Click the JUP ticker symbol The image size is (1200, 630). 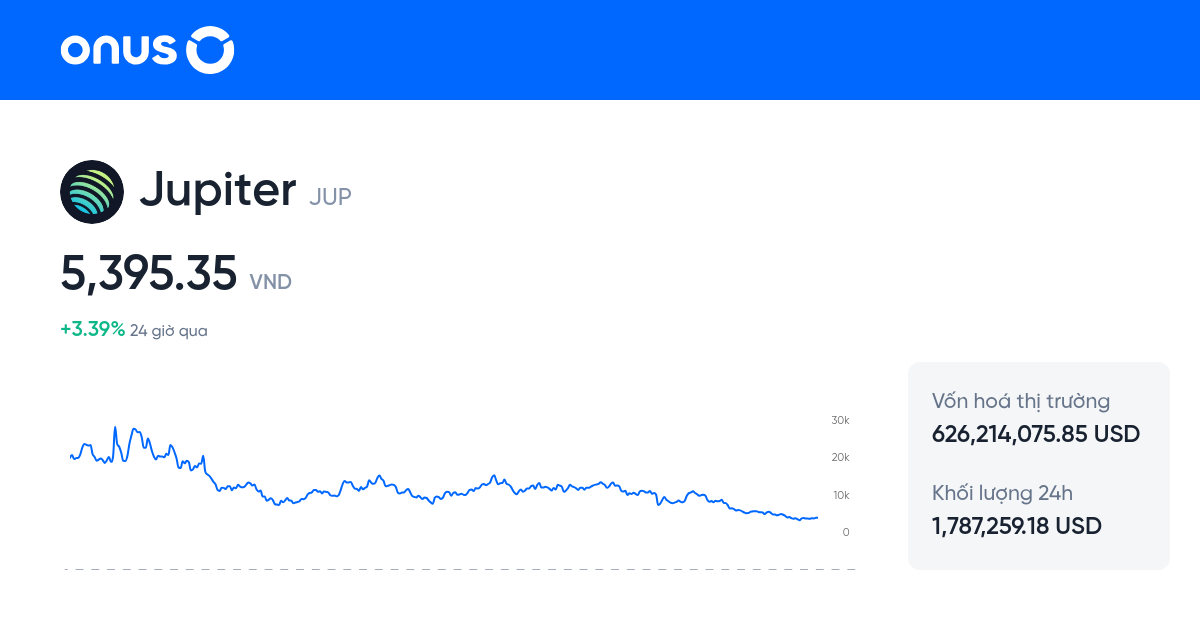pyautogui.click(x=330, y=196)
